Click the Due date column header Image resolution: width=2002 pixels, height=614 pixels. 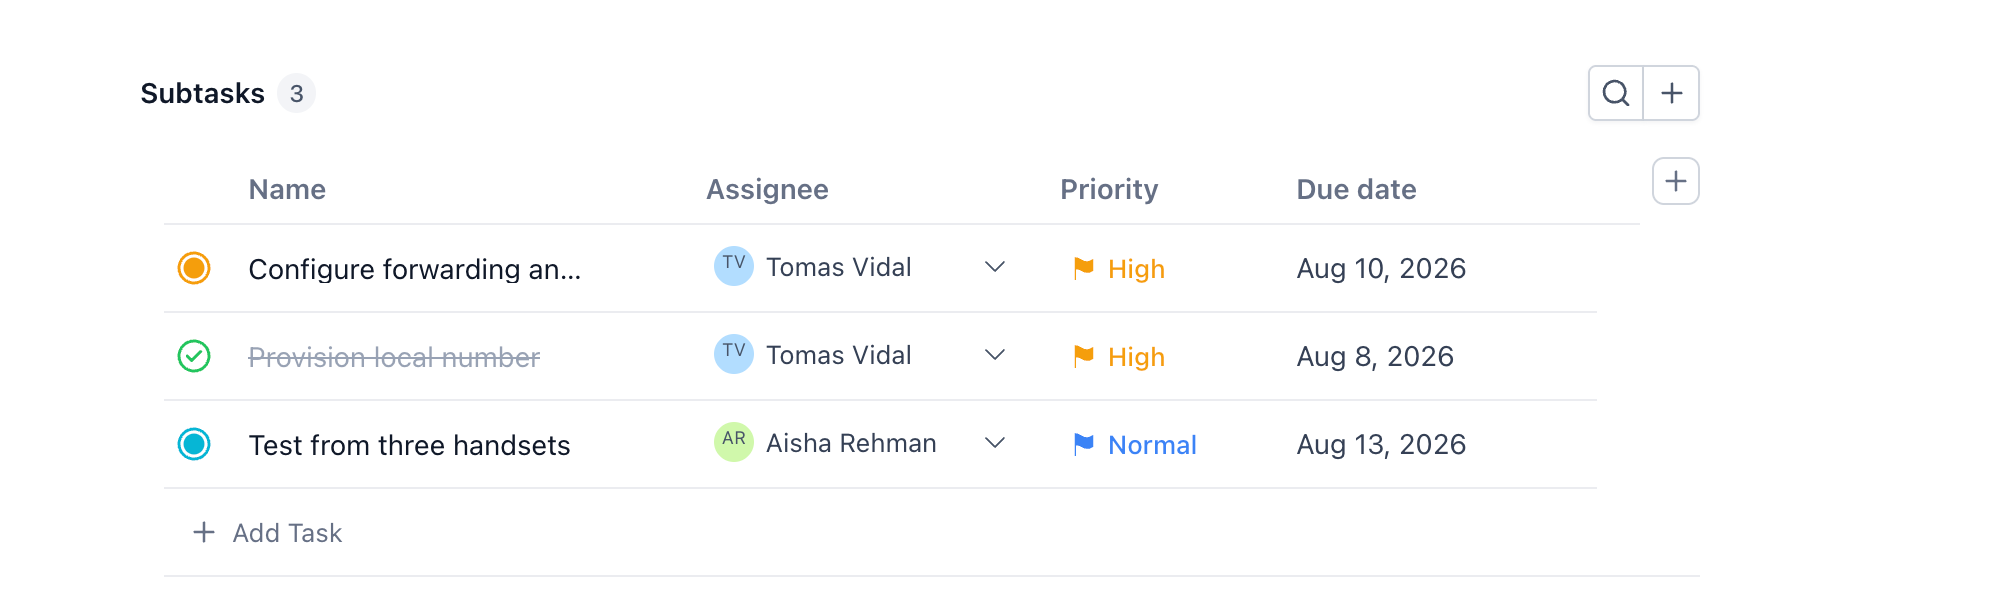pos(1356,189)
